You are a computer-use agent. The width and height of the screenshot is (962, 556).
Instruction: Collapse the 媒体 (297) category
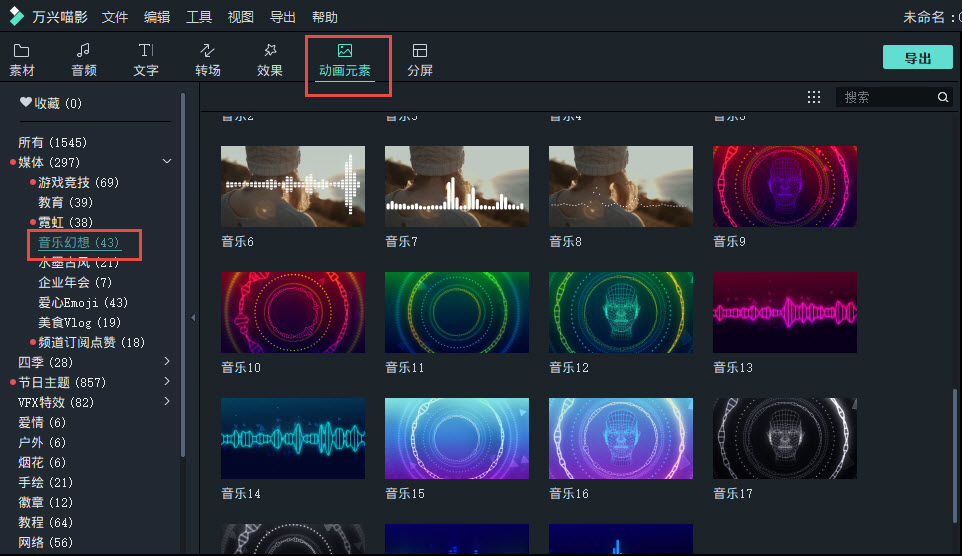[x=166, y=161]
